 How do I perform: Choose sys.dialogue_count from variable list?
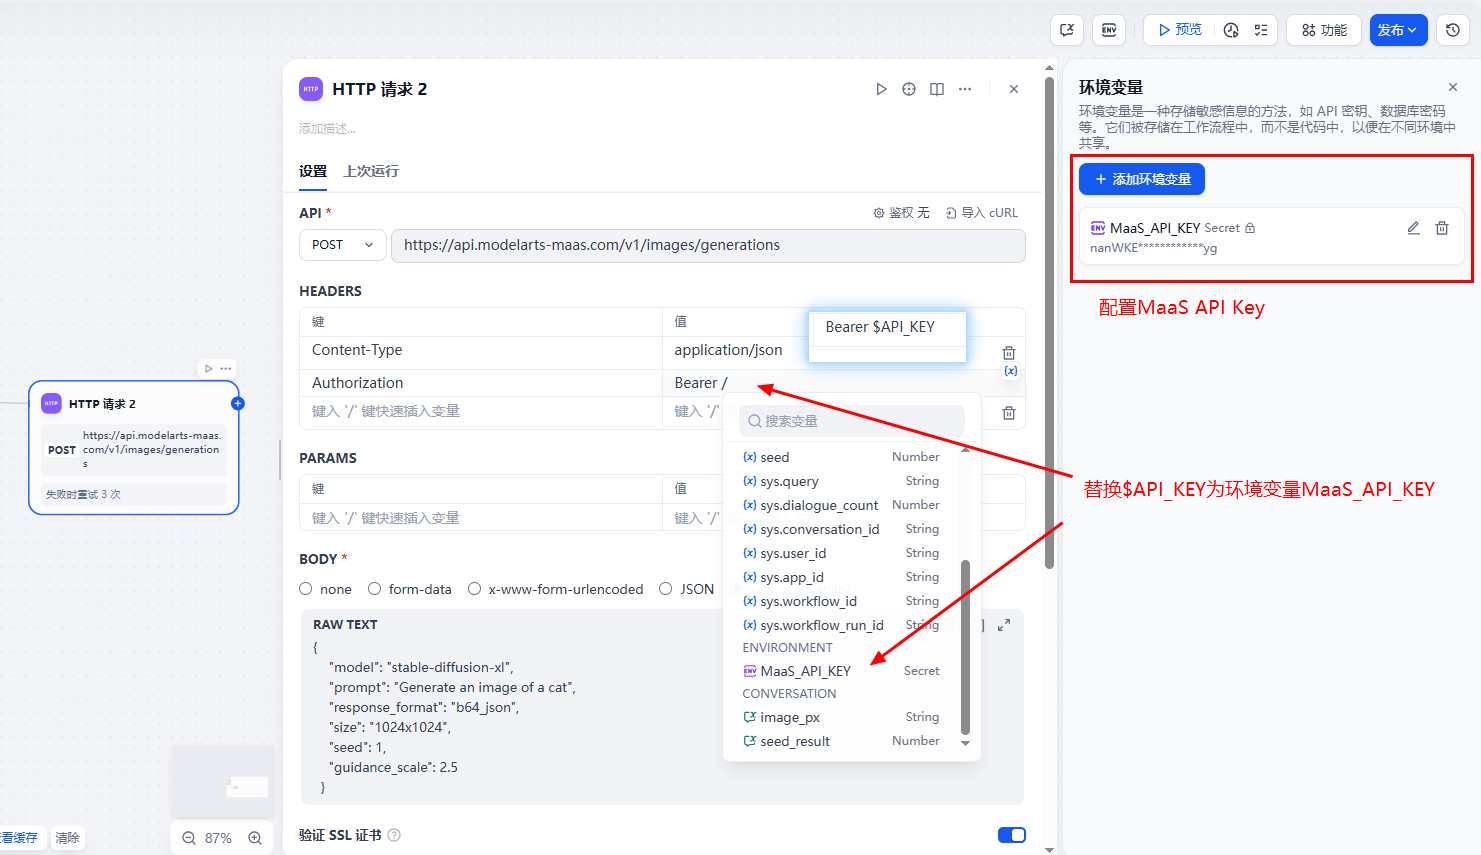pyautogui.click(x=841, y=505)
